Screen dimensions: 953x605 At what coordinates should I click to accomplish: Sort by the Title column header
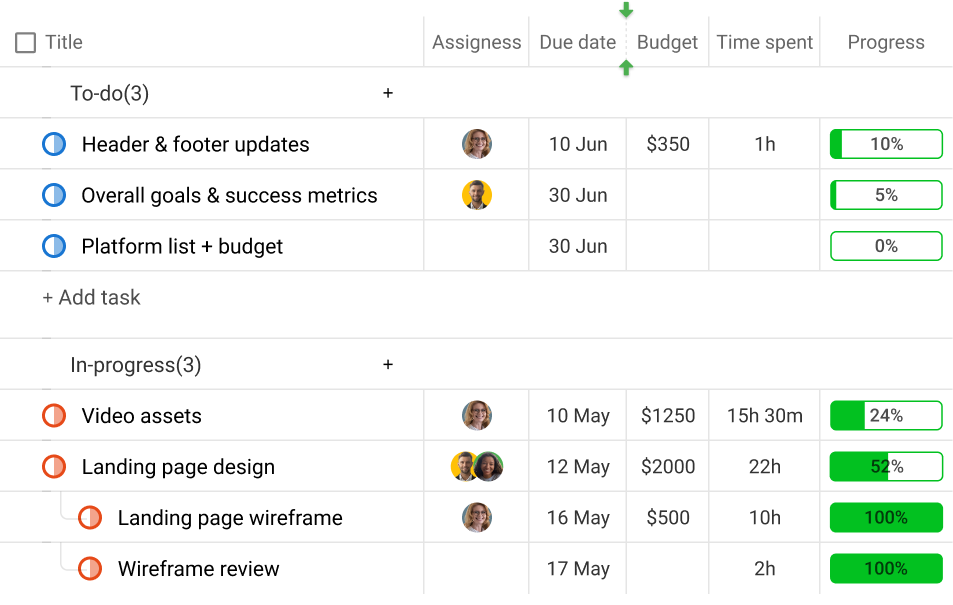64,42
